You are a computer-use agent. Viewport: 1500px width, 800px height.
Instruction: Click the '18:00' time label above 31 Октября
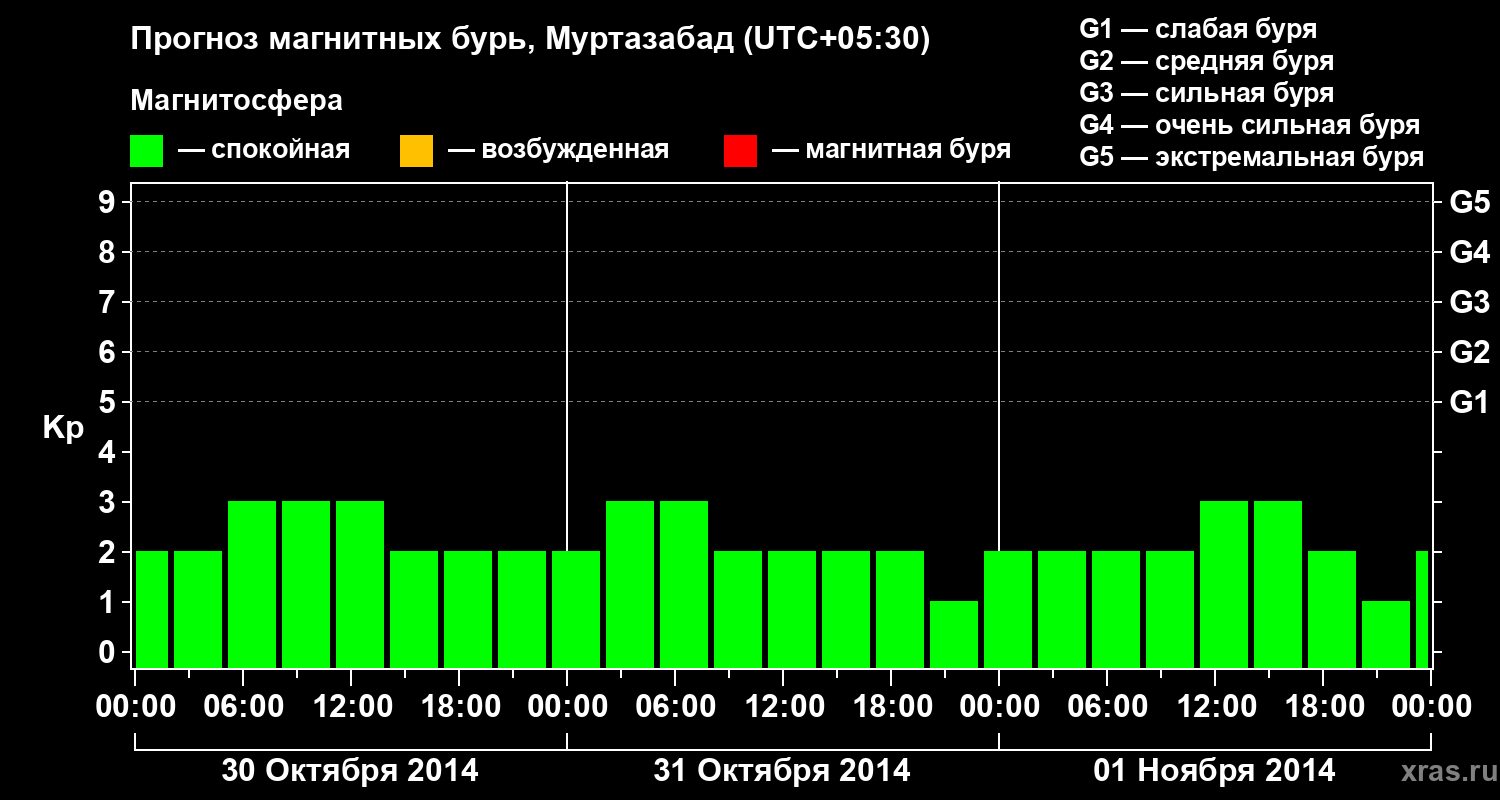coord(891,706)
